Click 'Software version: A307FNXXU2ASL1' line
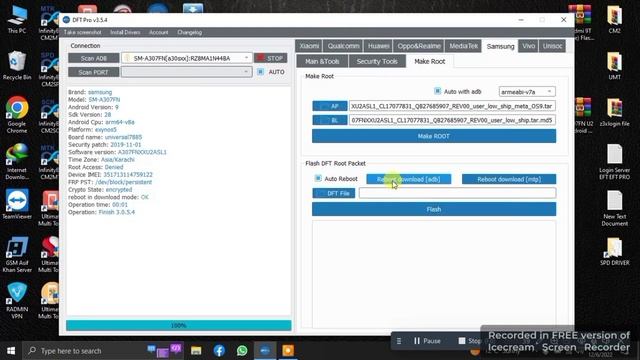The height and width of the screenshot is (360, 640). coord(117,152)
